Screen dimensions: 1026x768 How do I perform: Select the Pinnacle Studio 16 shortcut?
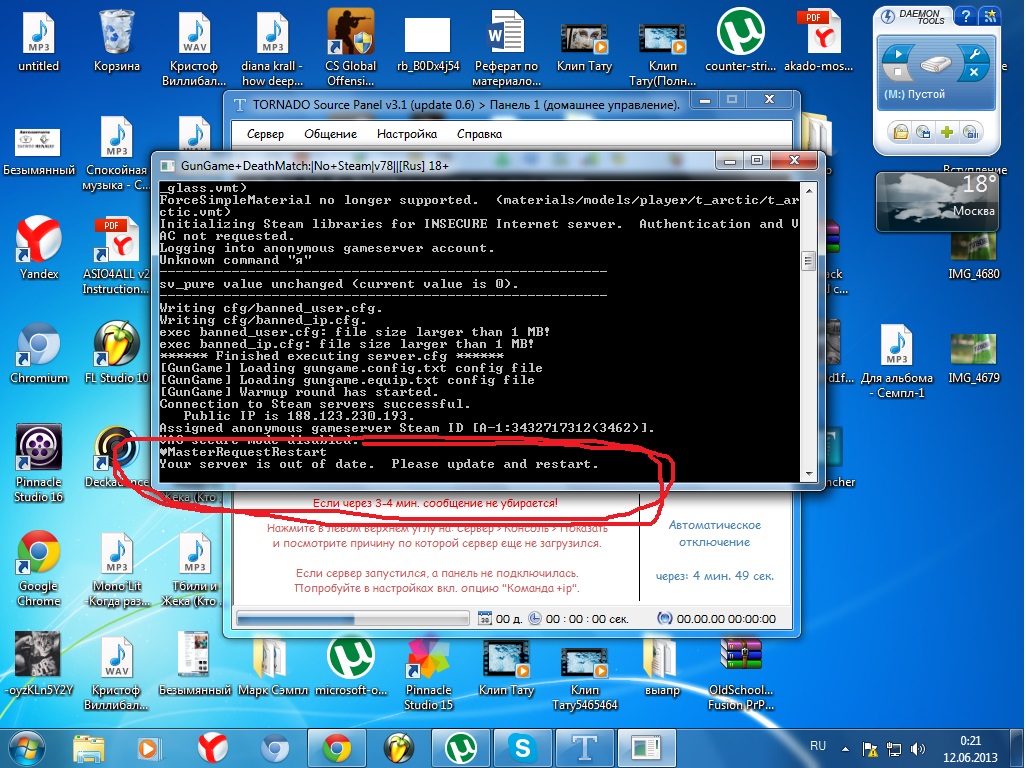(x=39, y=463)
